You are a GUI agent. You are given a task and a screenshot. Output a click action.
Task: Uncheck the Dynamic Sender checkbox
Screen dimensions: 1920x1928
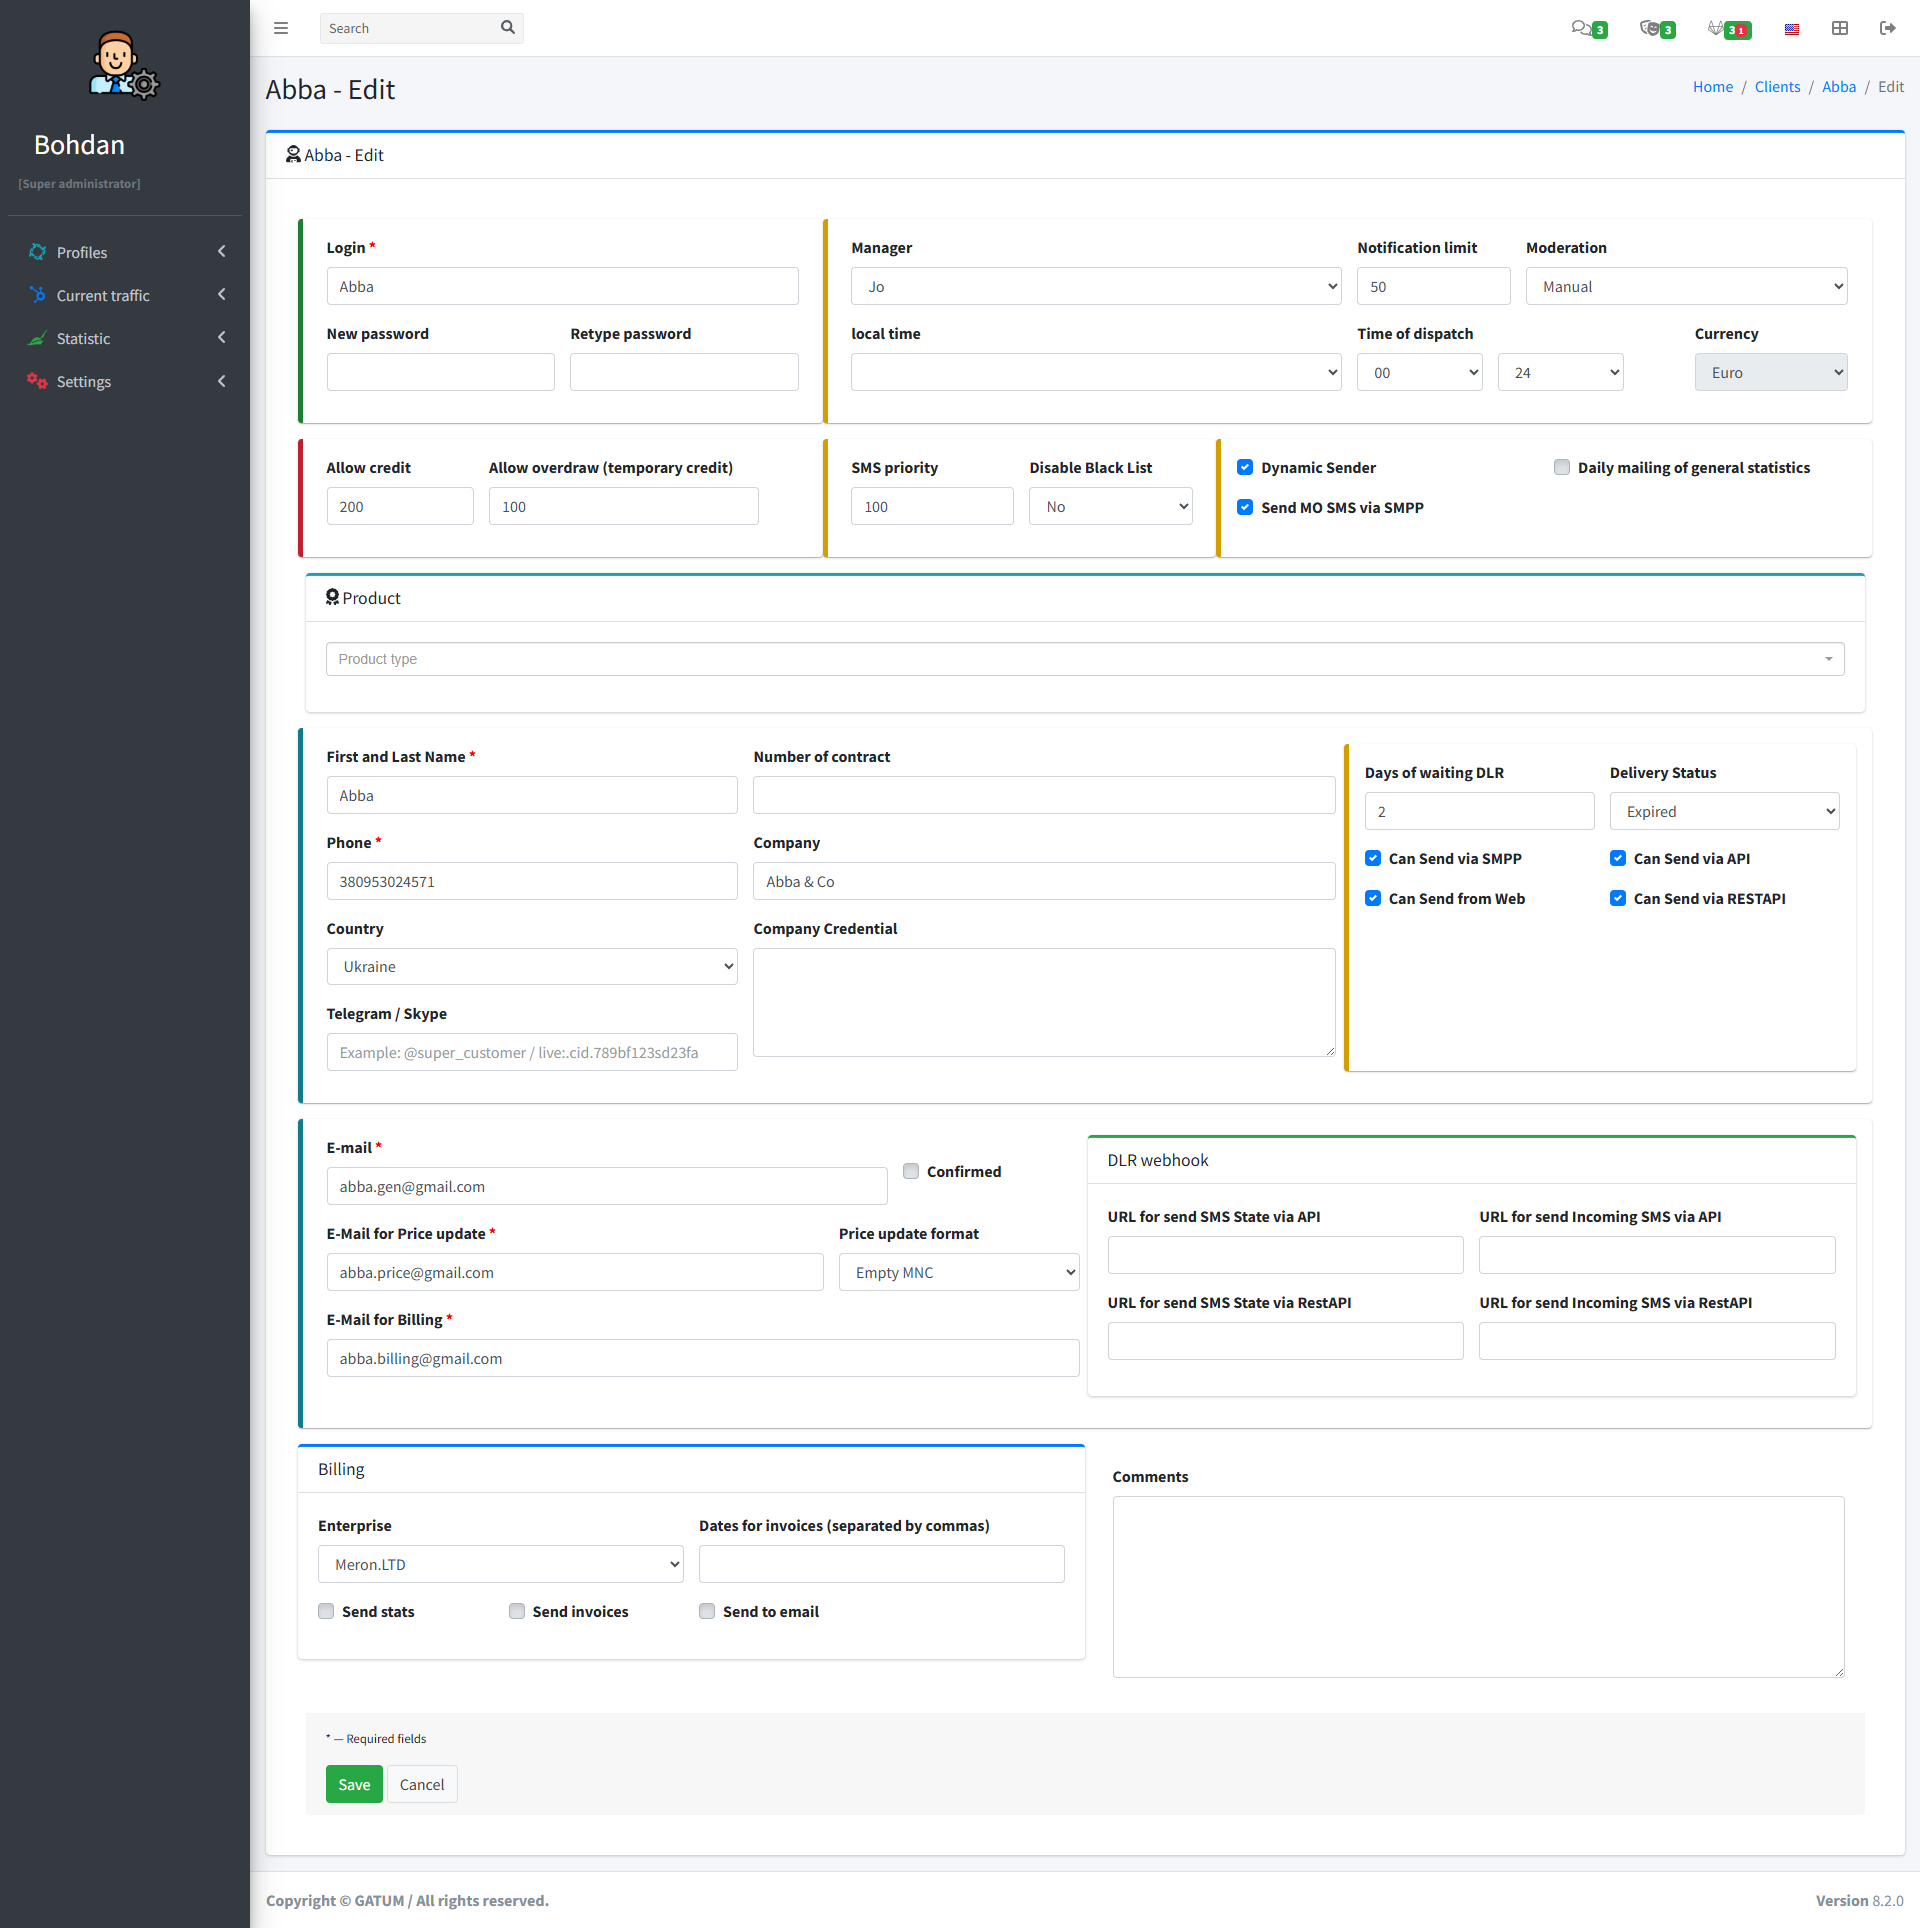click(x=1245, y=467)
